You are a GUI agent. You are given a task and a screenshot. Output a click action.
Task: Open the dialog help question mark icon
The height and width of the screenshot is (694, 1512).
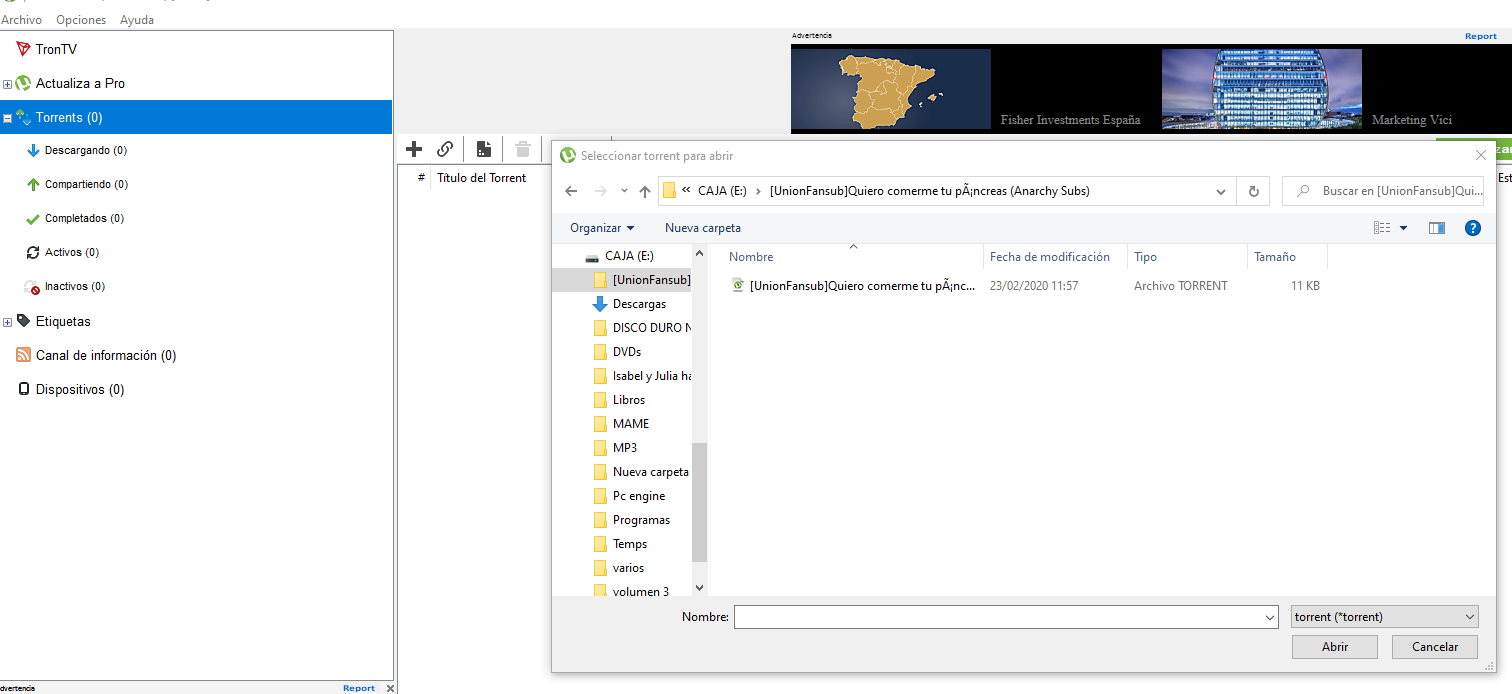click(1472, 228)
